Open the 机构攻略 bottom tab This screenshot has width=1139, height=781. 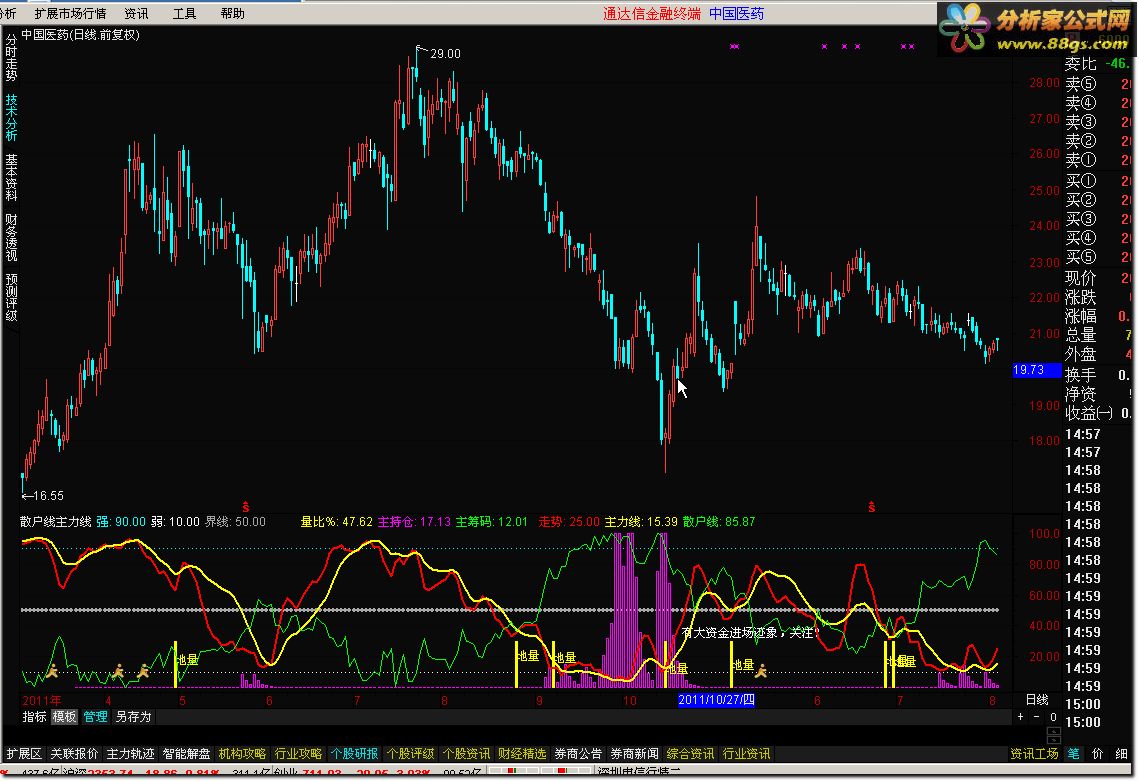click(242, 754)
